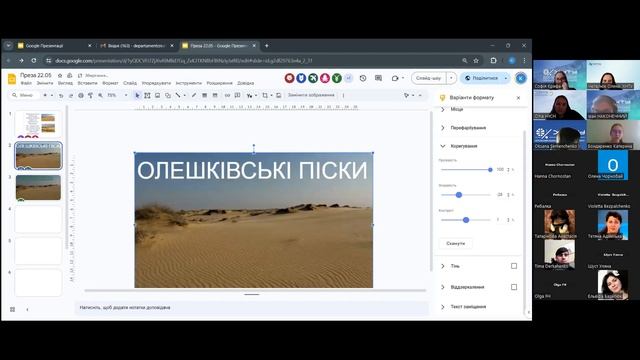This screenshot has width=640, height=360.
Task: Open the Слайд menu
Action: pyautogui.click(x=130, y=83)
